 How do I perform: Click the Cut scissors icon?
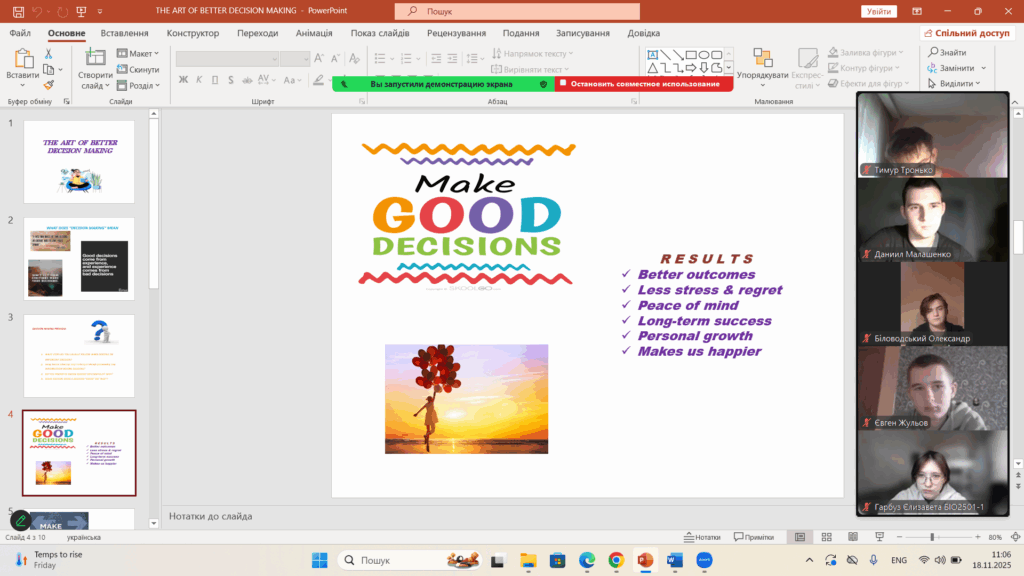[x=50, y=54]
